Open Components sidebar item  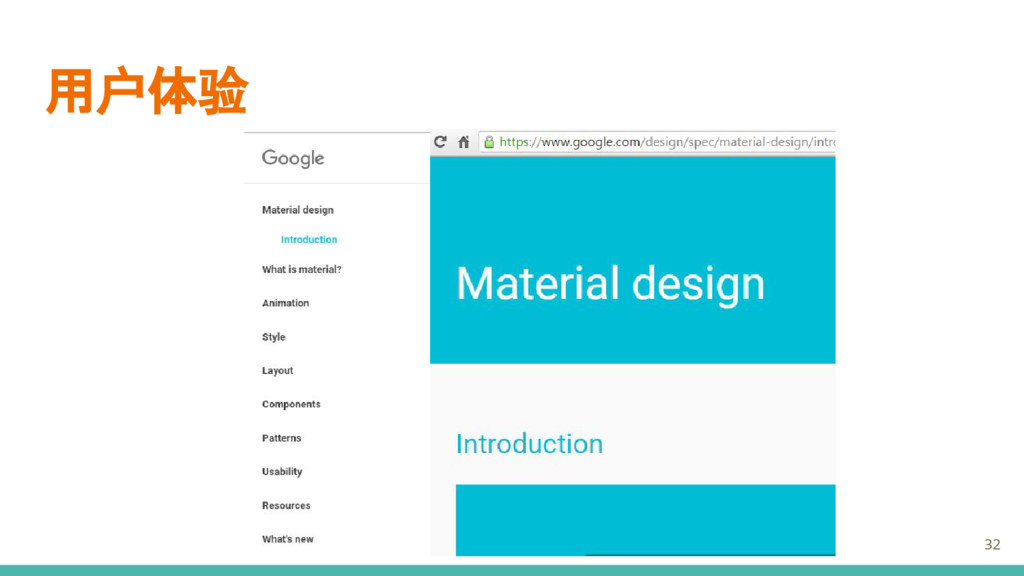pos(291,404)
